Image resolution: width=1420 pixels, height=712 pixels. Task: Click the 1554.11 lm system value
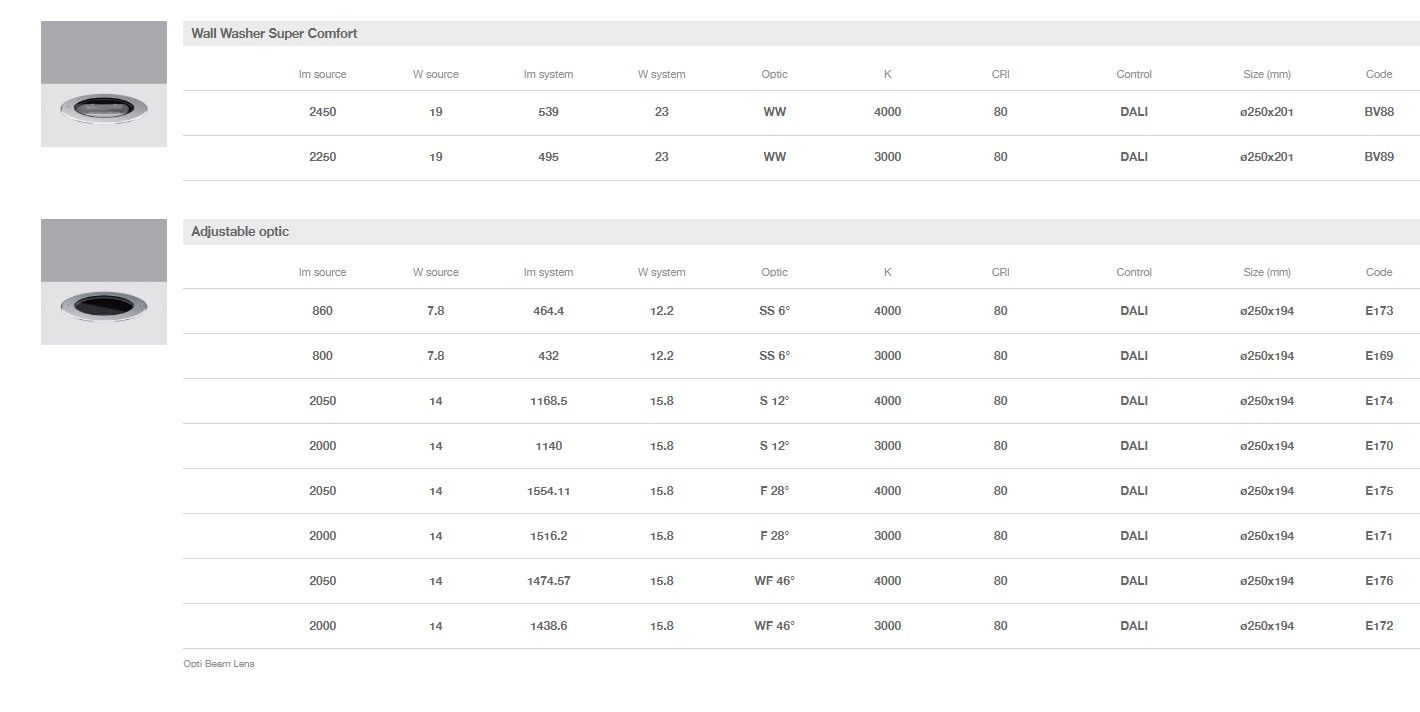[x=550, y=491]
